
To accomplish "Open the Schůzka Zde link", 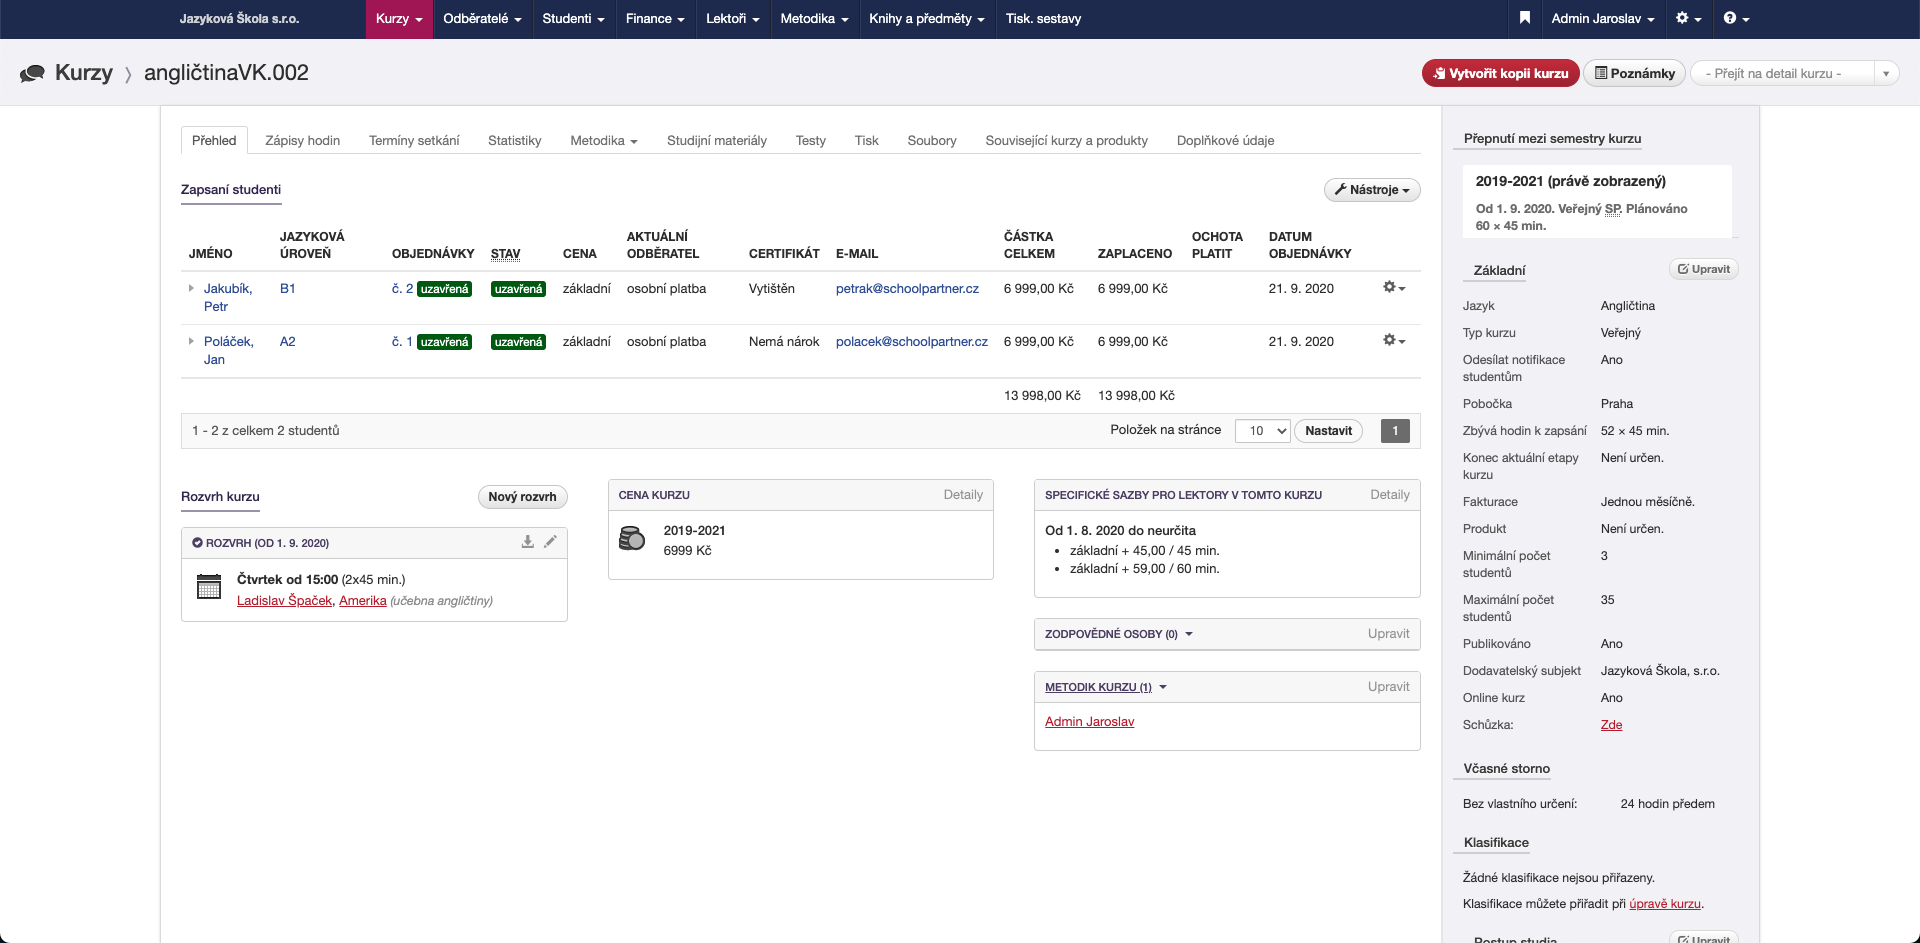I will pyautogui.click(x=1611, y=725).
